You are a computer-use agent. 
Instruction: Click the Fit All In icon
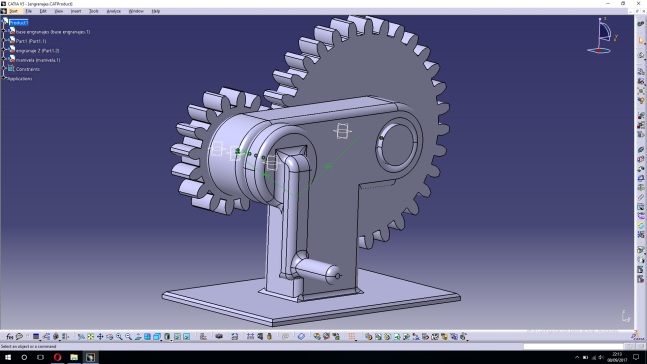(x=91, y=337)
